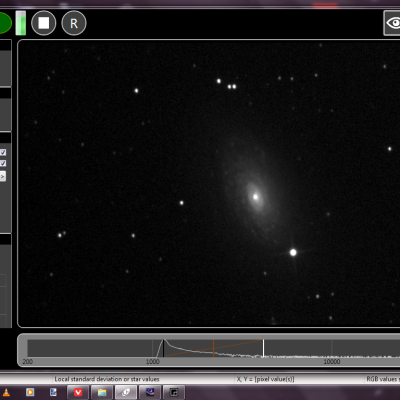Image resolution: width=400 pixels, height=400 pixels.
Task: Click the active highlighted app taskbar button
Action: pyautogui.click(x=126, y=392)
